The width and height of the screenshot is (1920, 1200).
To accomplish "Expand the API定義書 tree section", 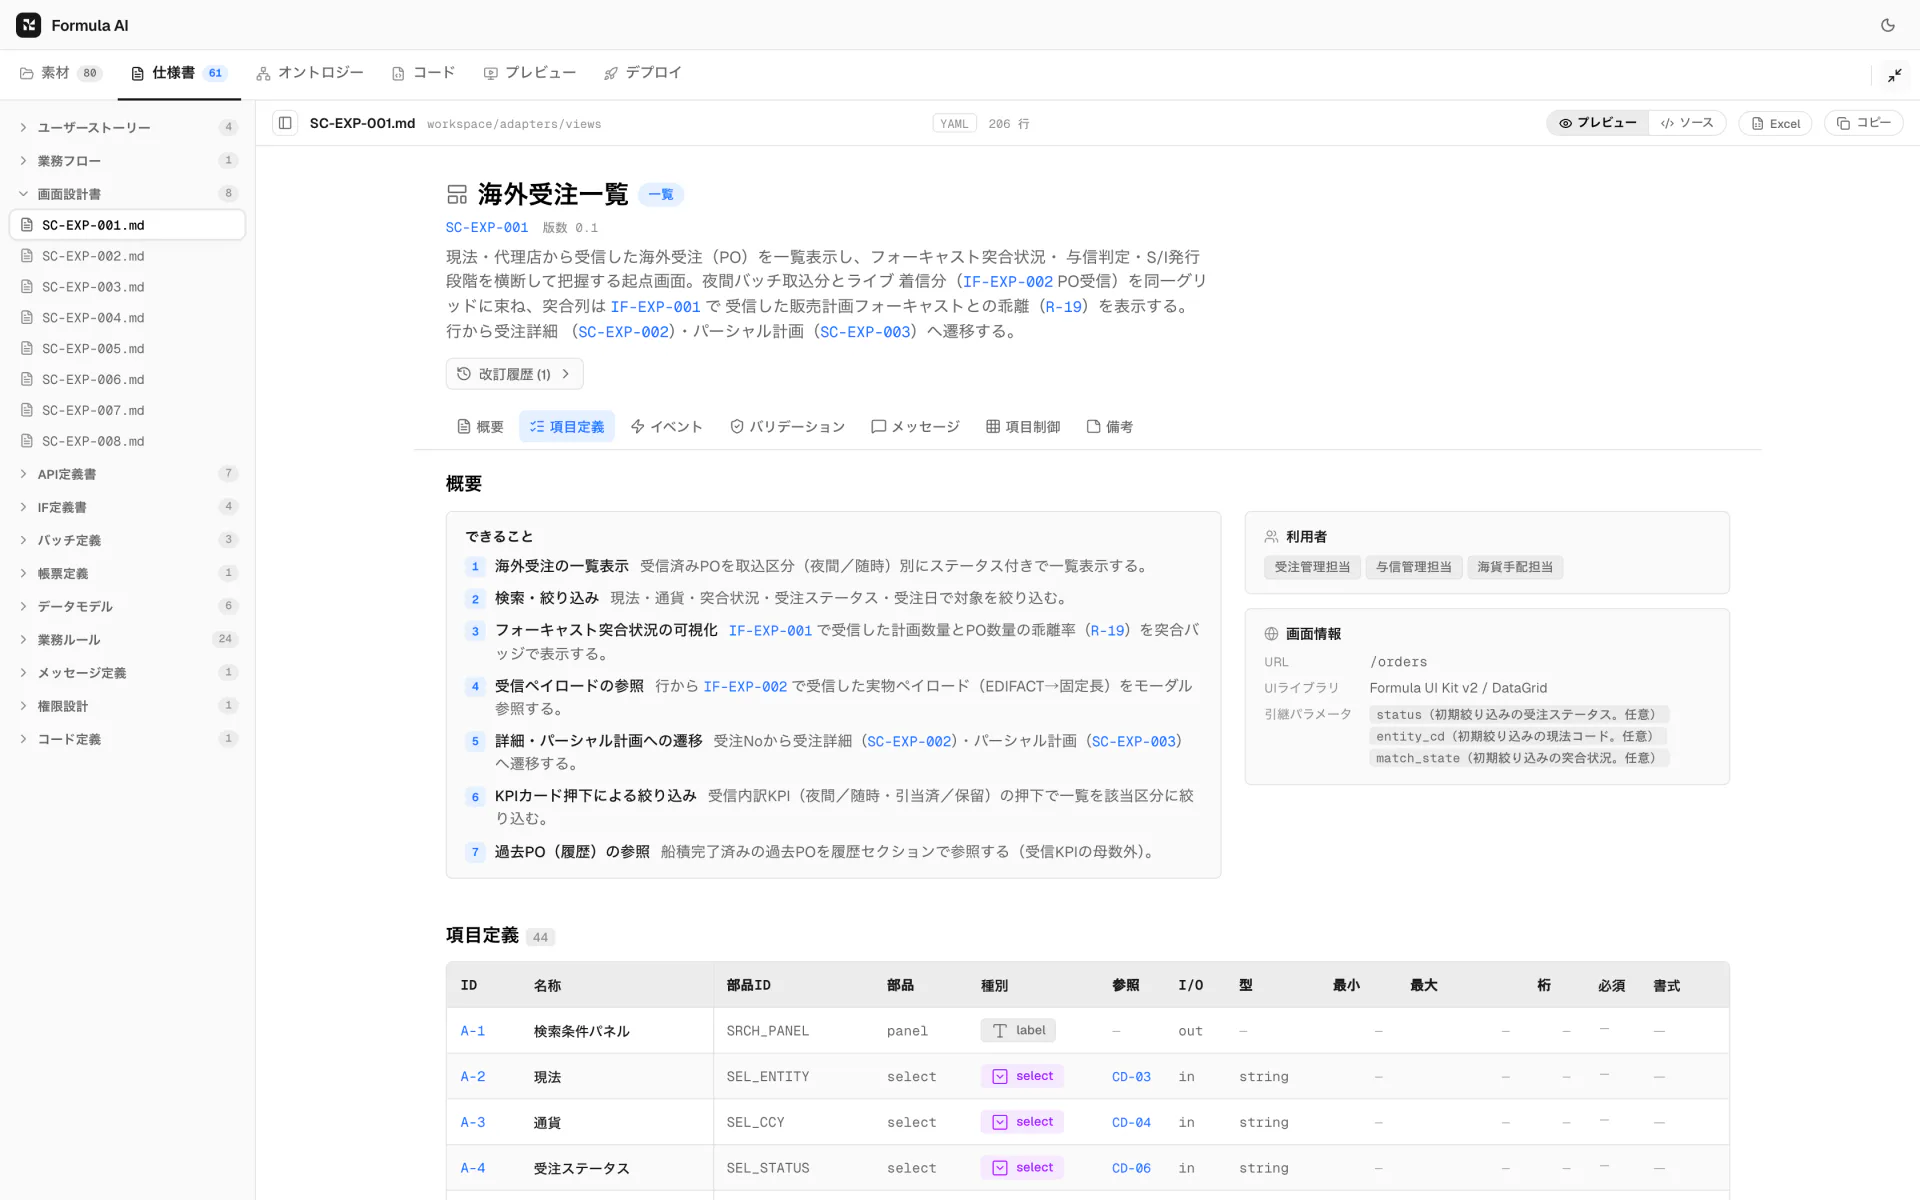I will click(x=128, y=474).
